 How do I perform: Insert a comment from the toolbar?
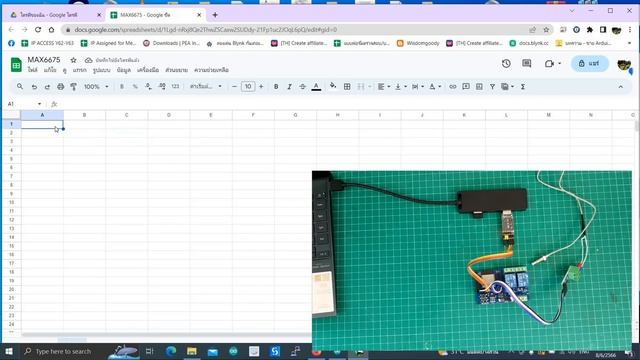coord(466,87)
